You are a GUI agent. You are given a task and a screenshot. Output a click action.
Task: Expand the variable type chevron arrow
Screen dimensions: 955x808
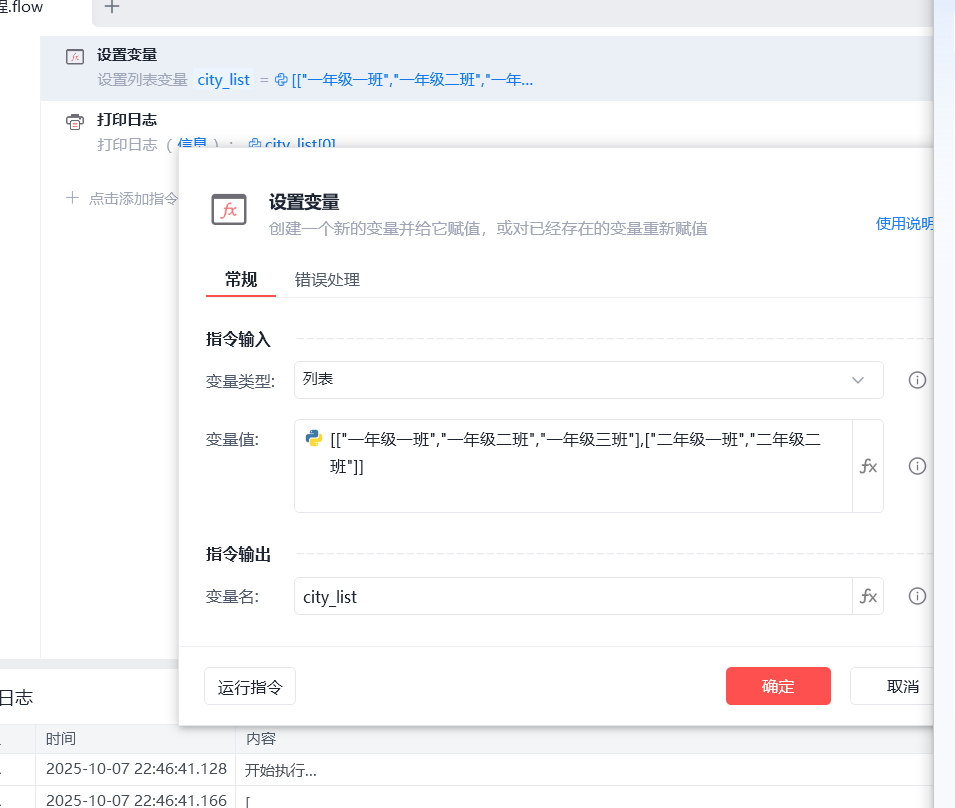tap(858, 380)
